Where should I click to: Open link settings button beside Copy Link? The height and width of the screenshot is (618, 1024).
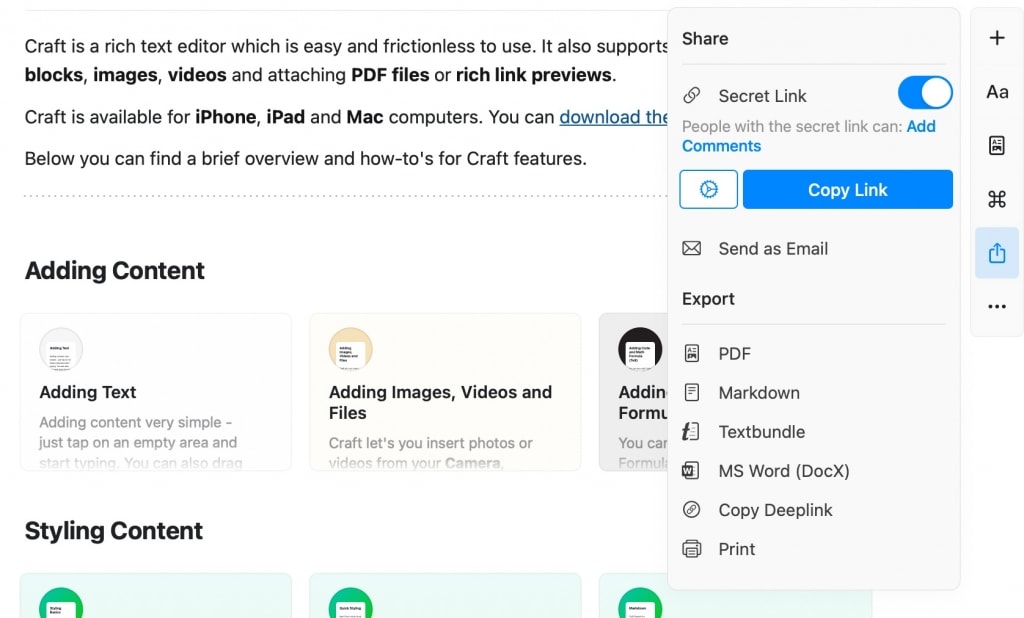coord(709,189)
